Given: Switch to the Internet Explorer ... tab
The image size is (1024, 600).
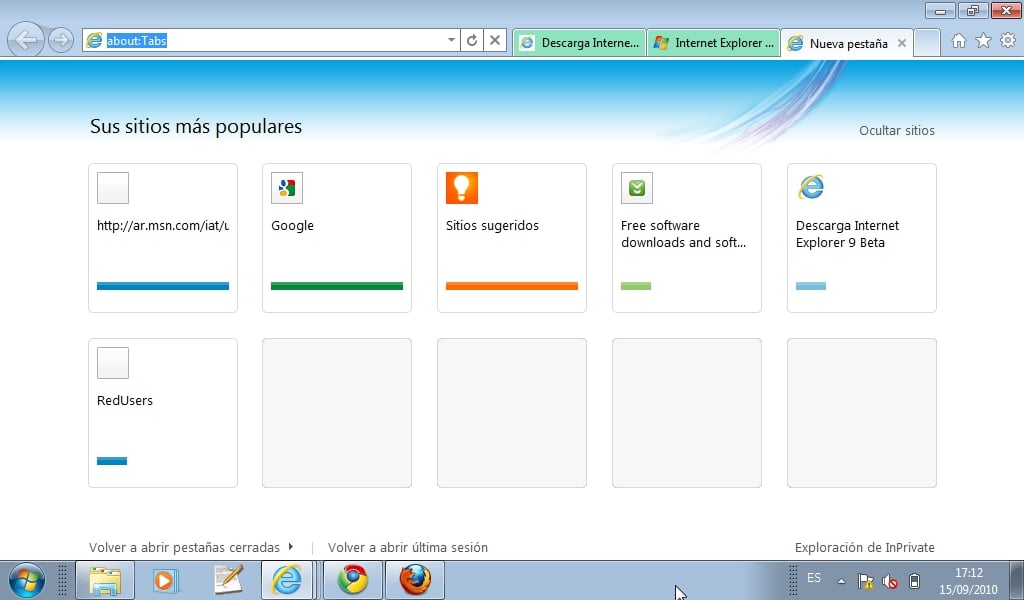Looking at the screenshot, I should [713, 43].
